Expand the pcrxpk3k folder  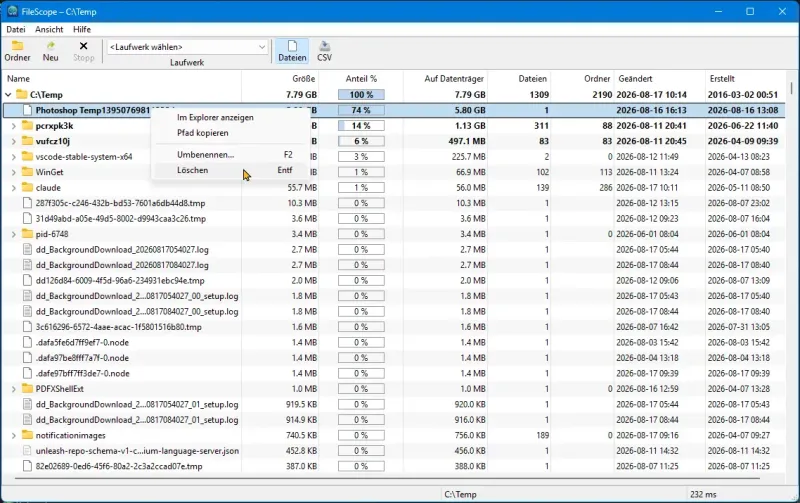point(14,125)
